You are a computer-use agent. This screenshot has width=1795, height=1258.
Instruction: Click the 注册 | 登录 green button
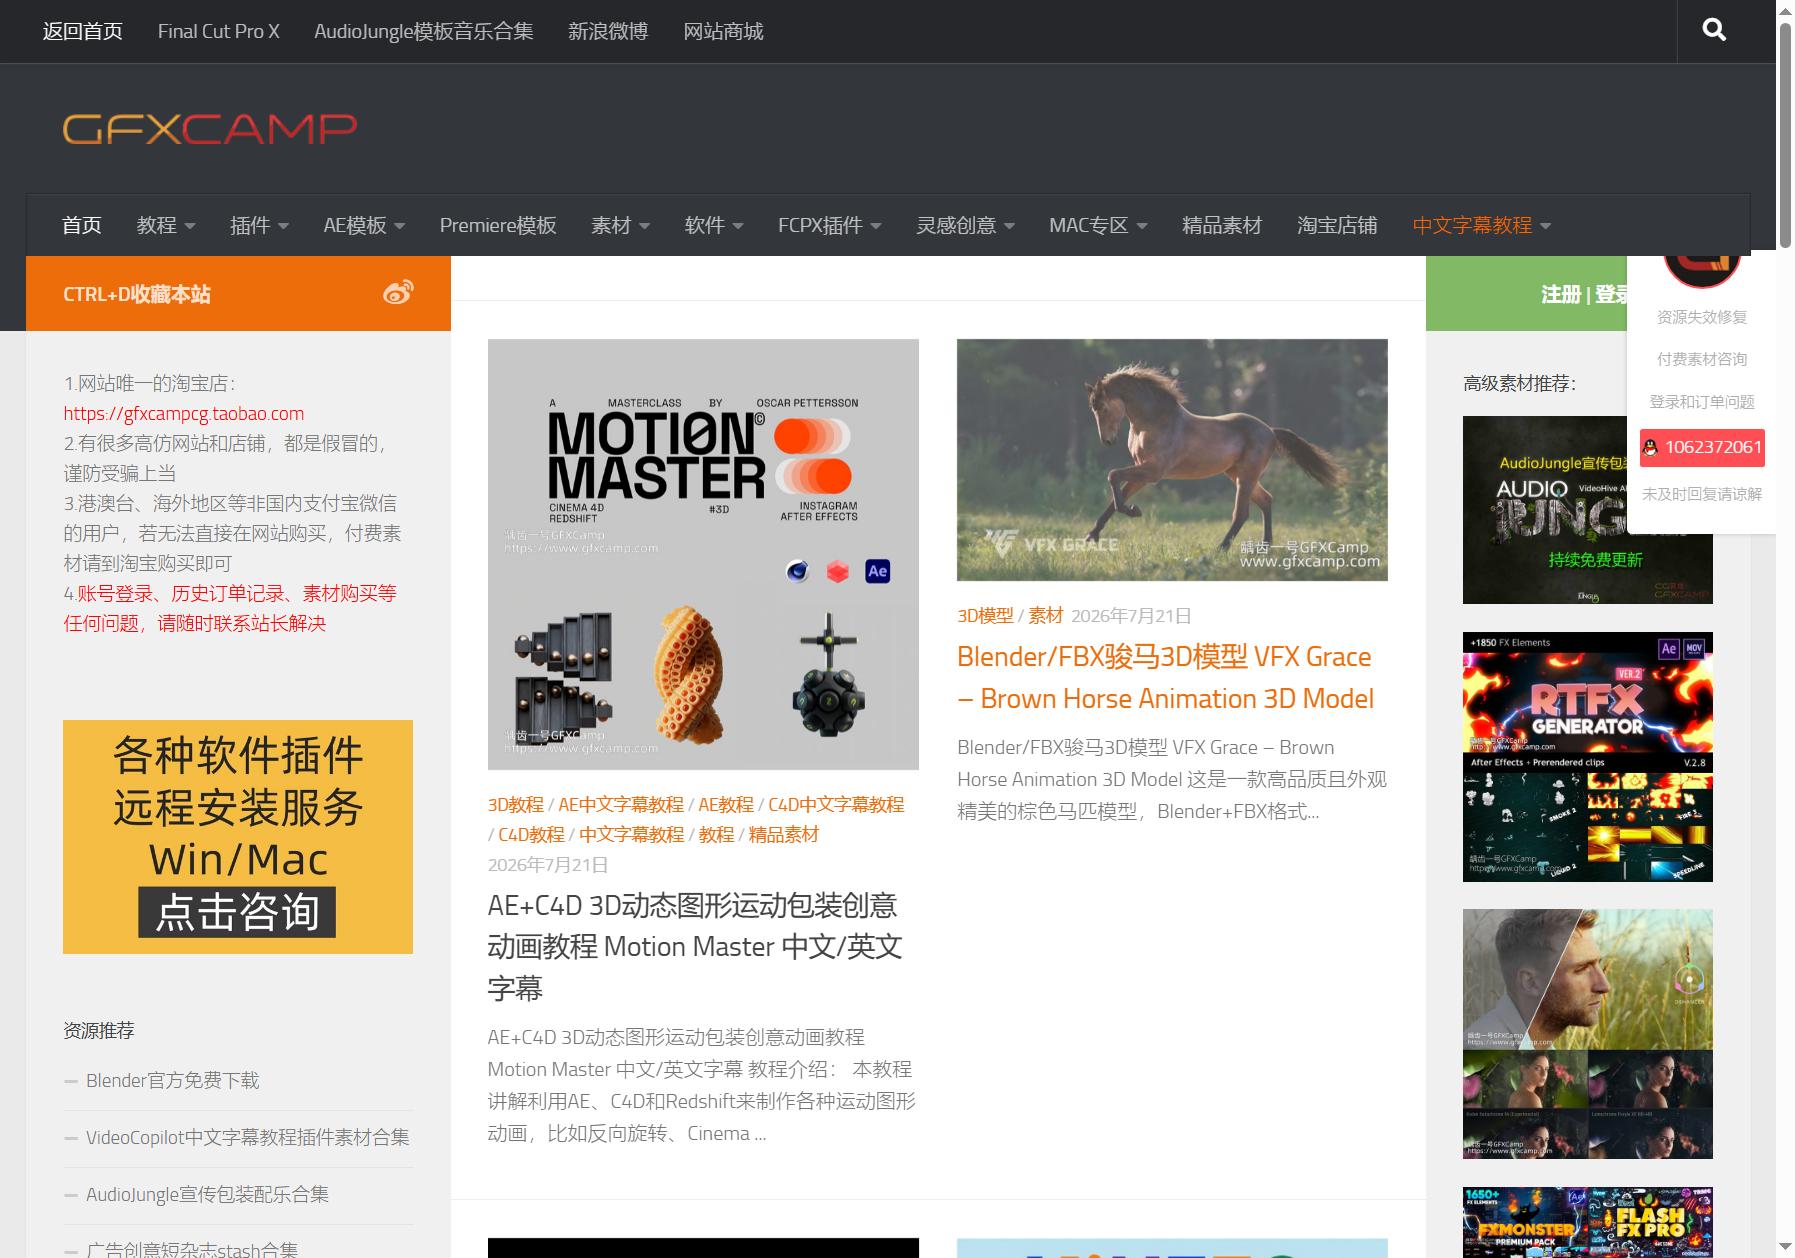click(x=1584, y=293)
